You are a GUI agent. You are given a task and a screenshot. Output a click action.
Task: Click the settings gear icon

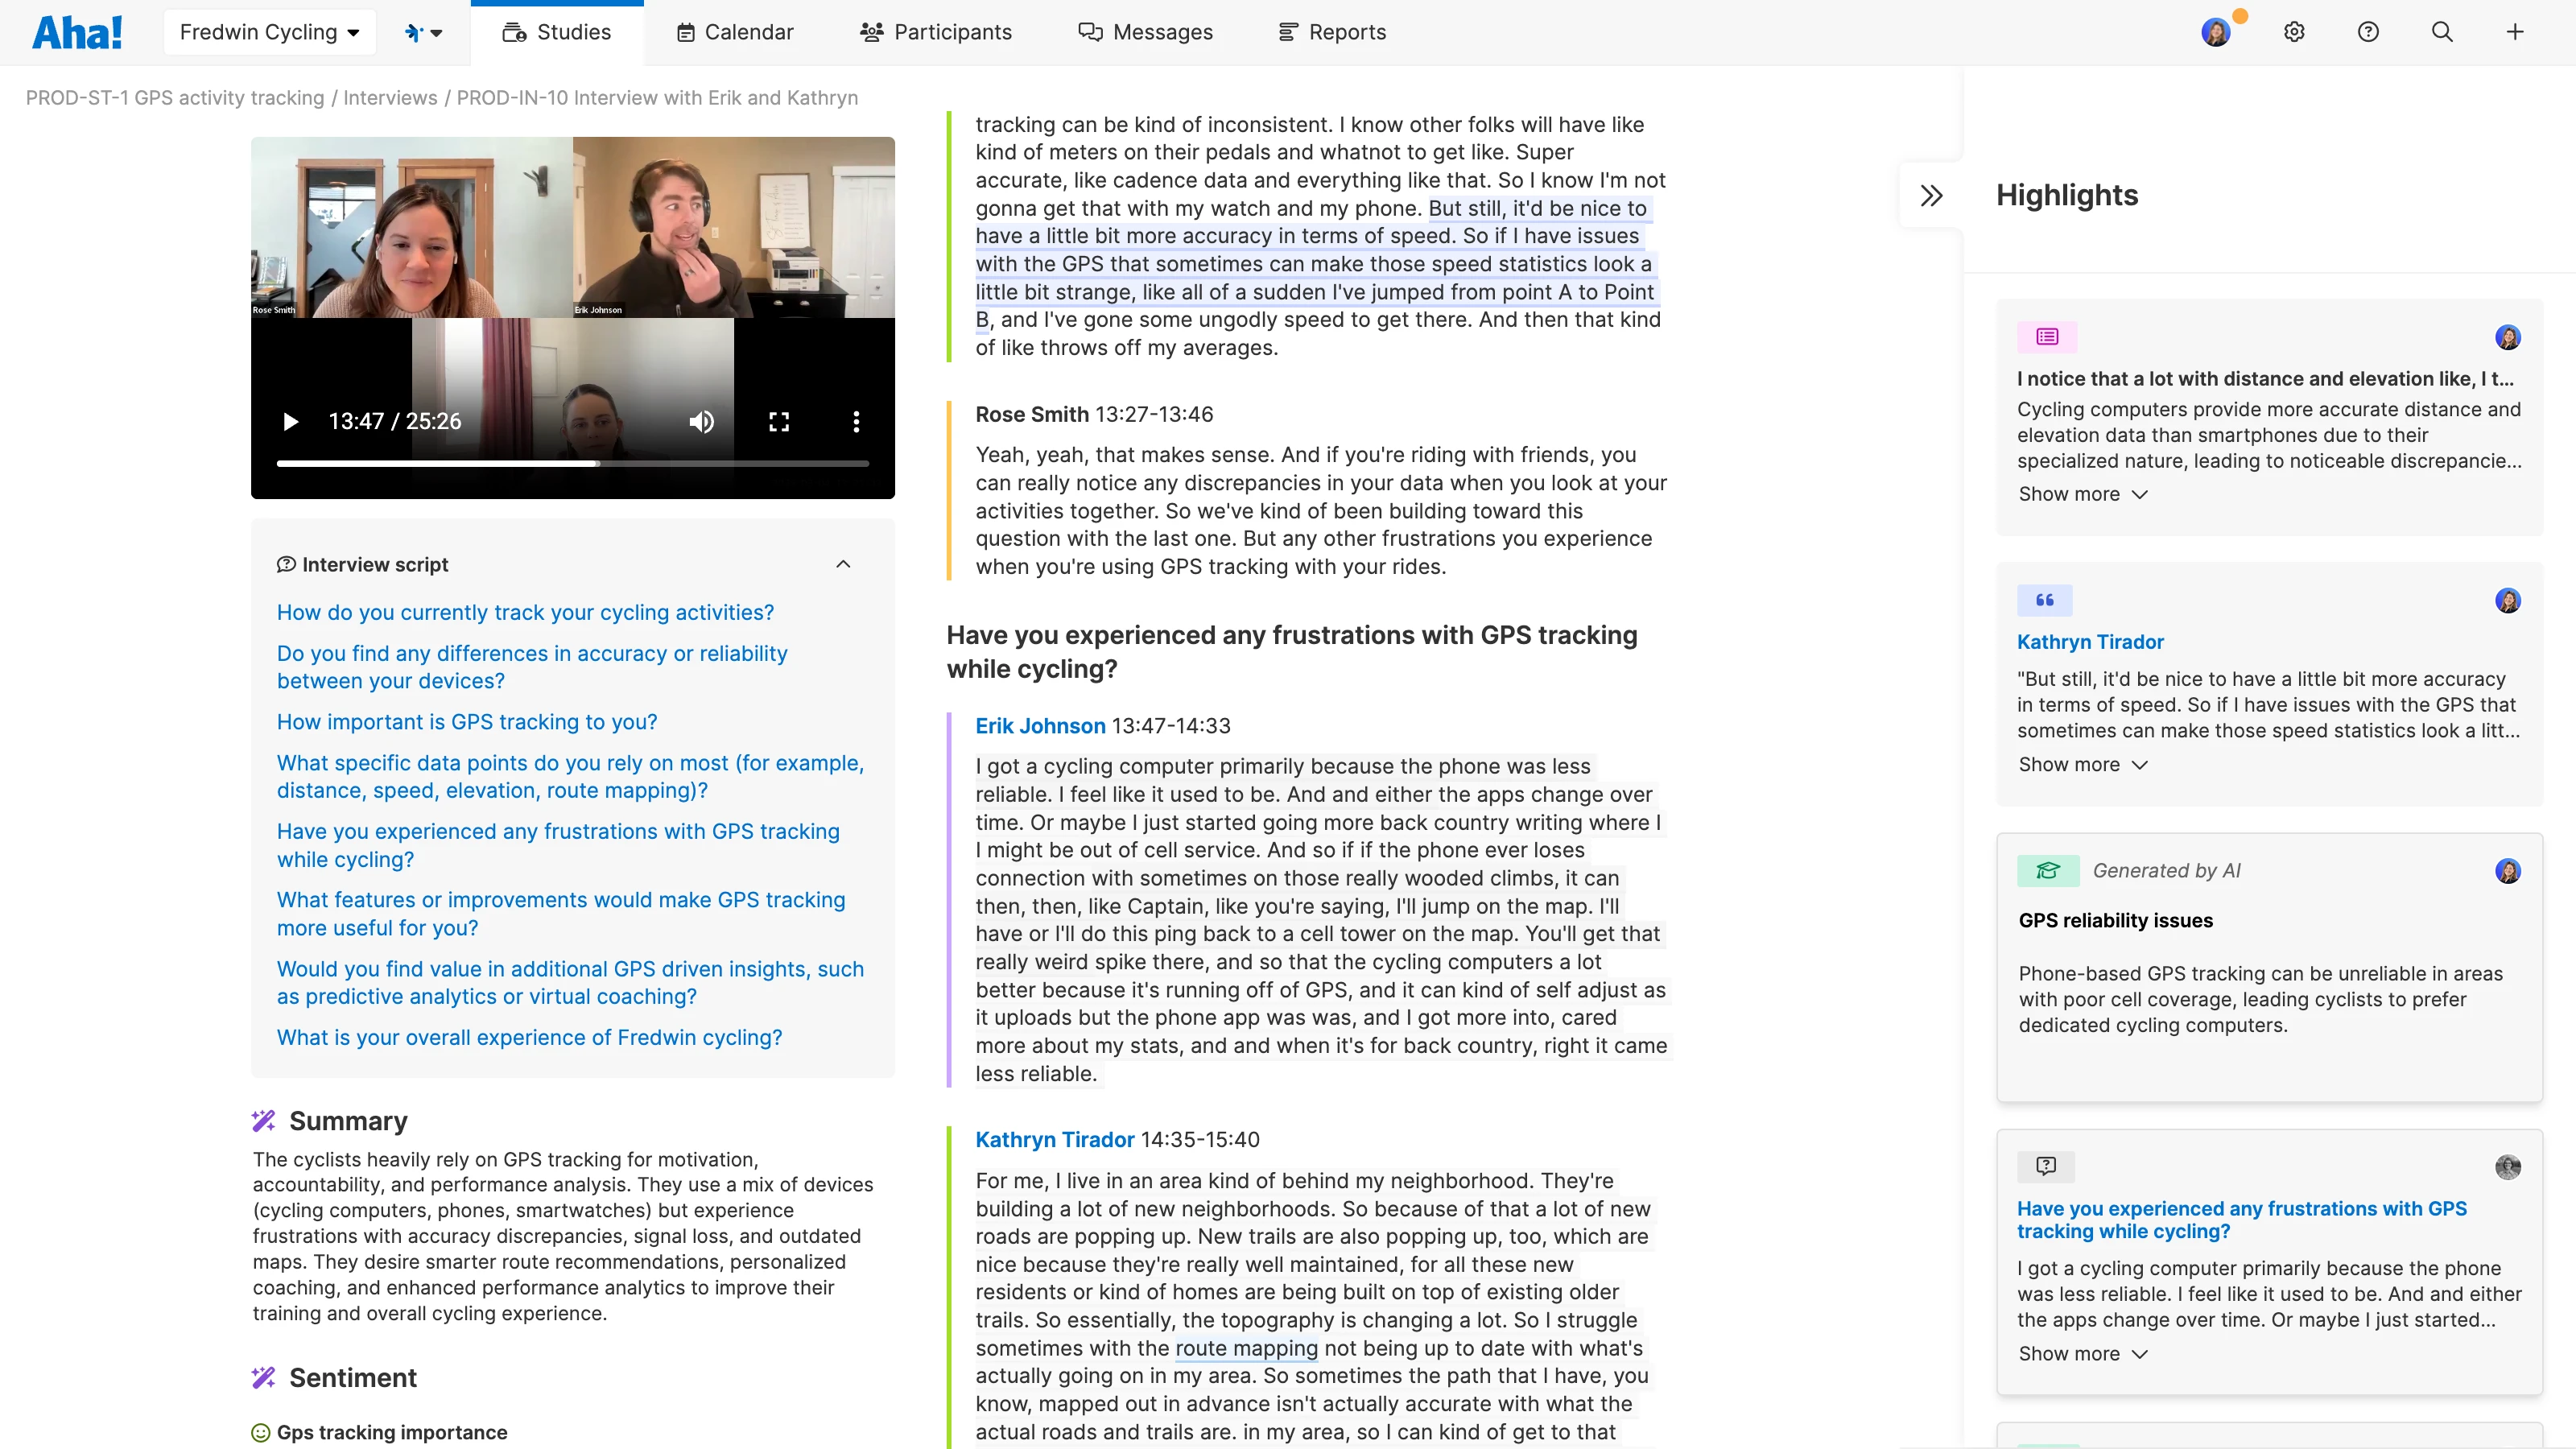point(2294,31)
